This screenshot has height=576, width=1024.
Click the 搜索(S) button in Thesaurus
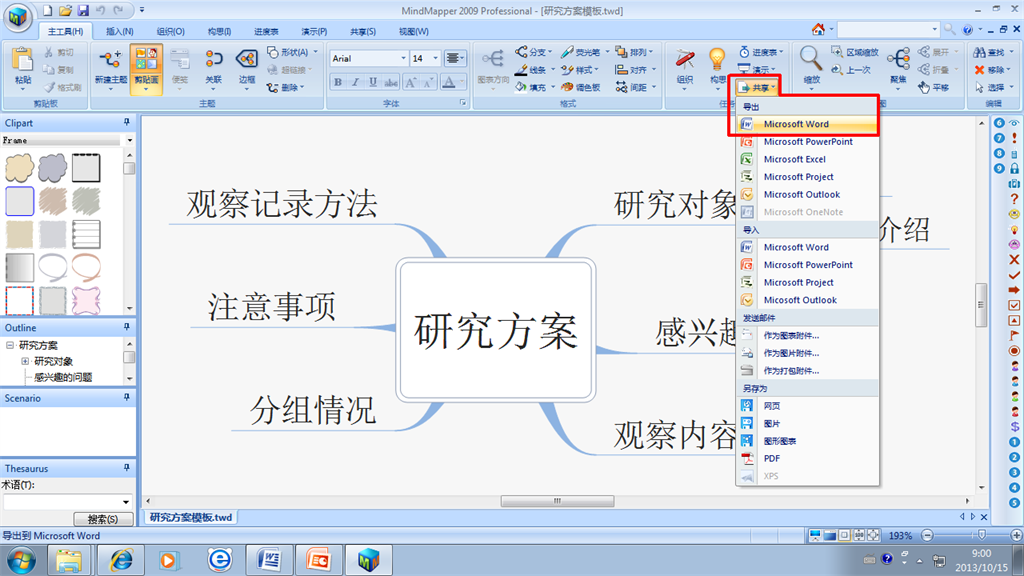103,519
